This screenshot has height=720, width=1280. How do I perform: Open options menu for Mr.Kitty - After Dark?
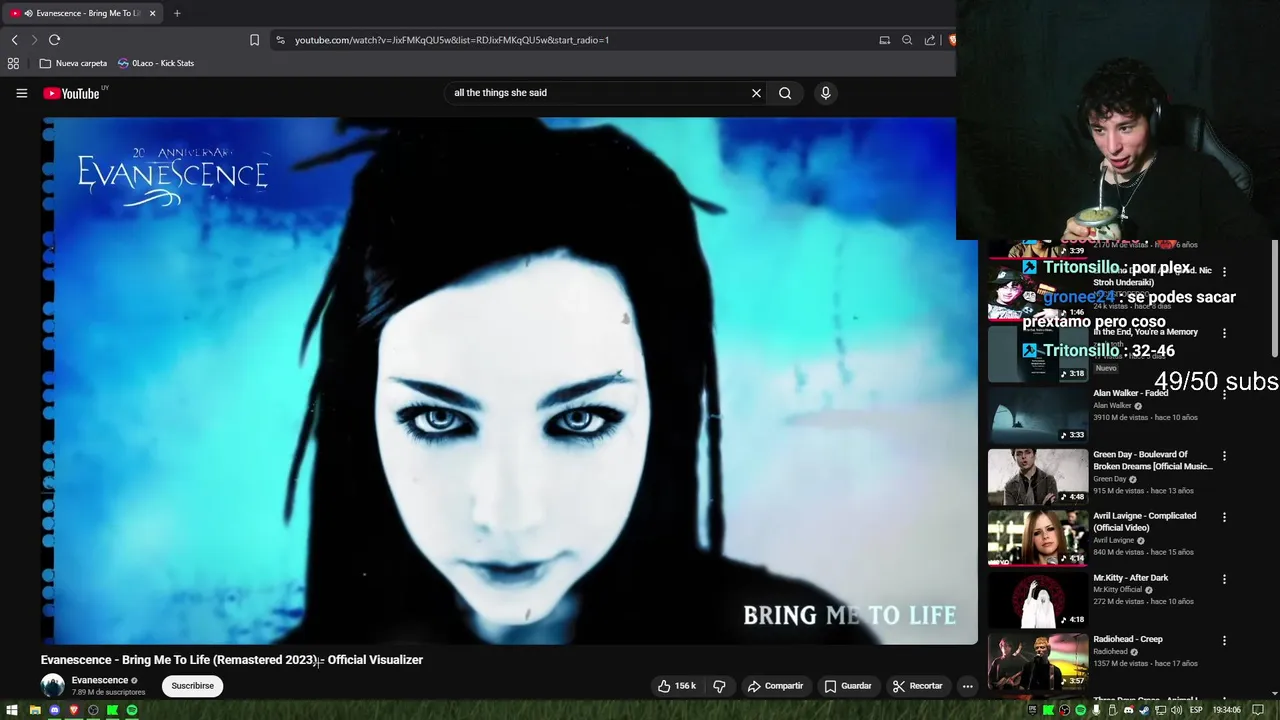(1224, 579)
